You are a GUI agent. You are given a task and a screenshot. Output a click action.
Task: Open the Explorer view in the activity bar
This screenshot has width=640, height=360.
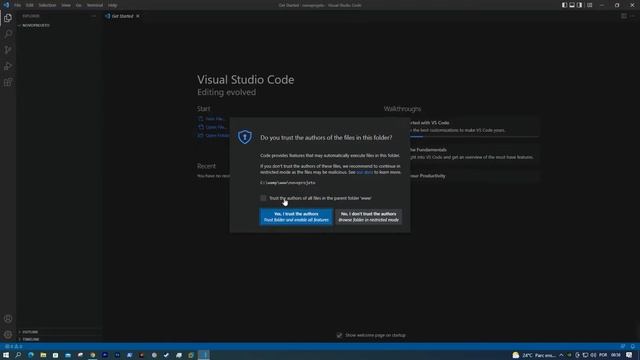point(8,18)
